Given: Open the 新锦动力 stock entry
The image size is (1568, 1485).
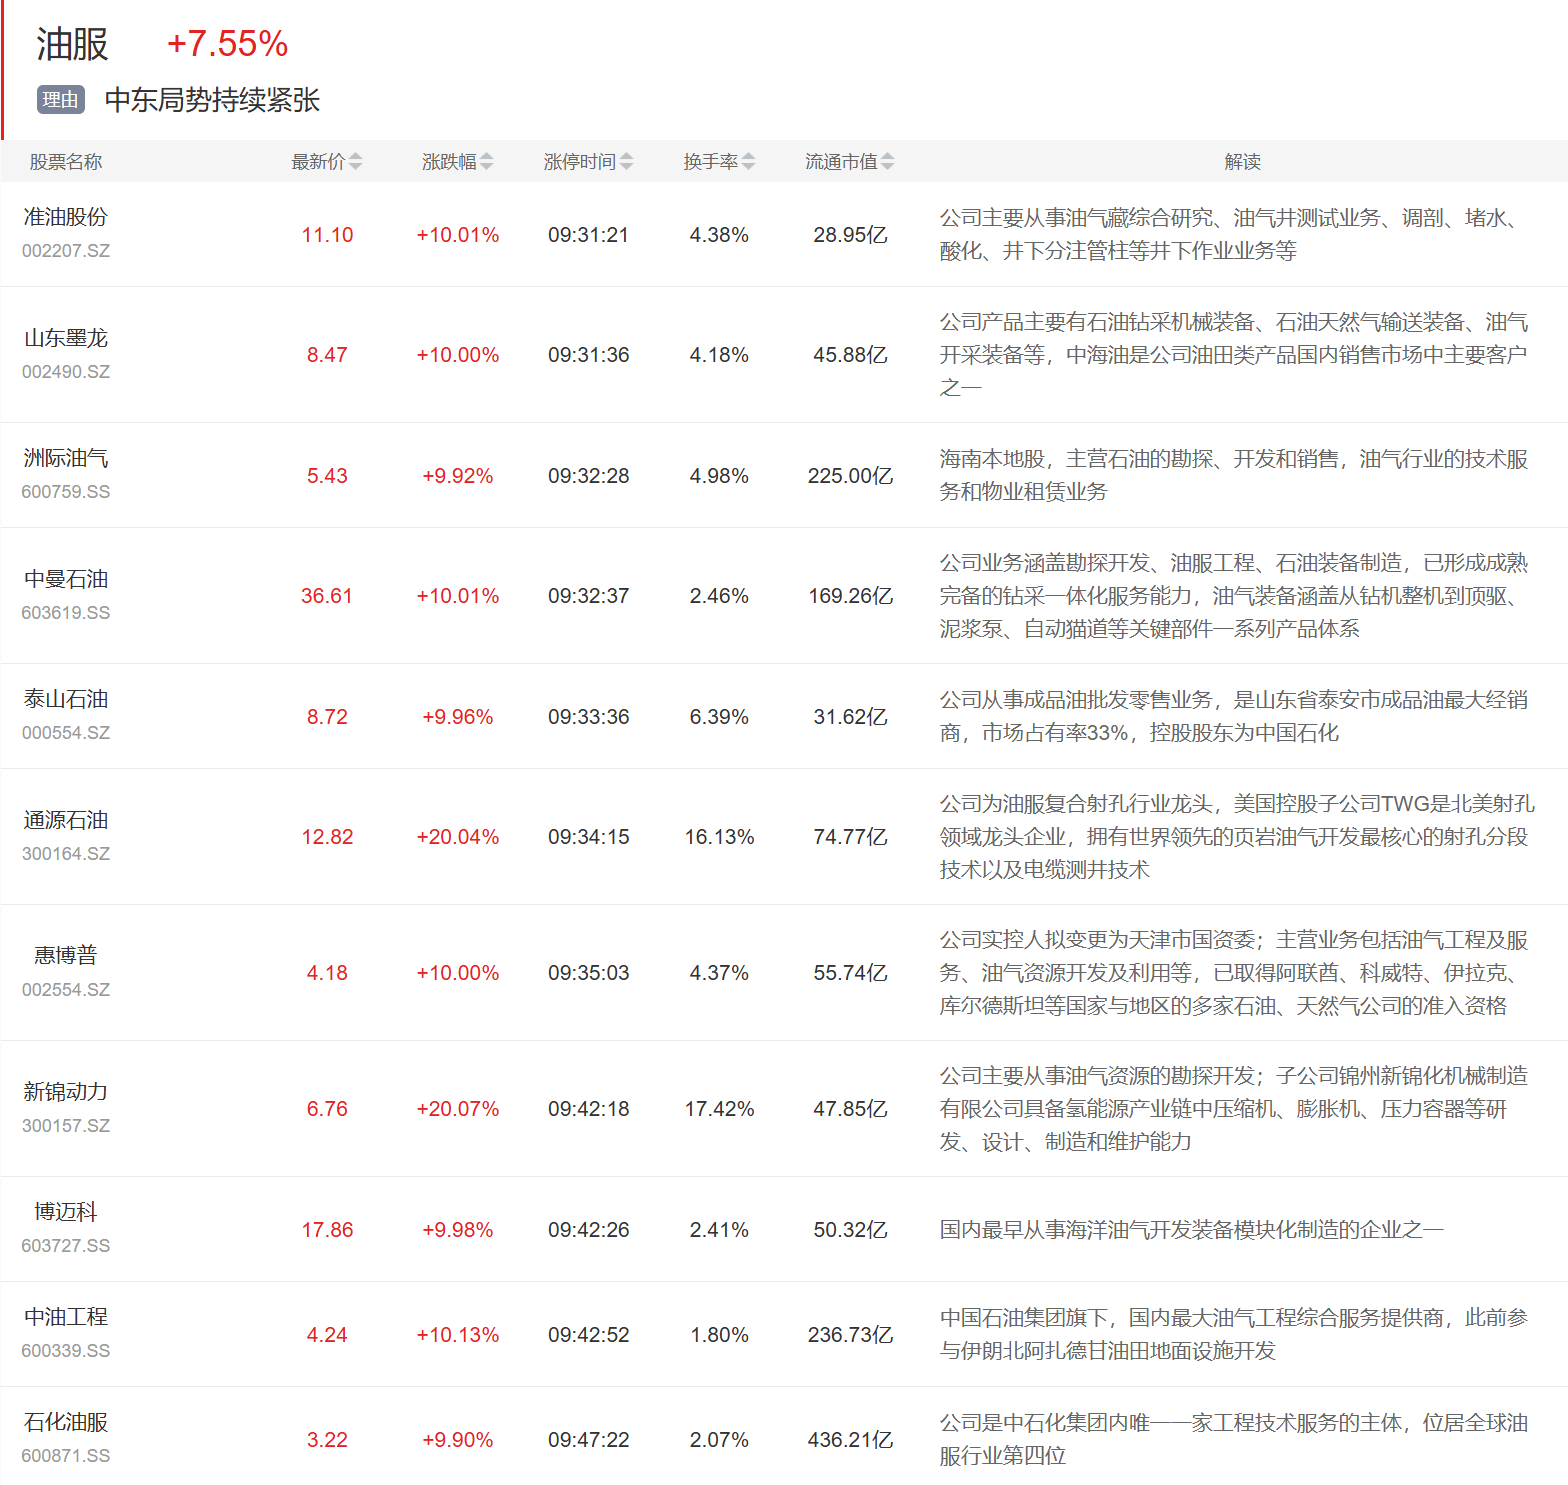Looking at the screenshot, I should tap(66, 1092).
